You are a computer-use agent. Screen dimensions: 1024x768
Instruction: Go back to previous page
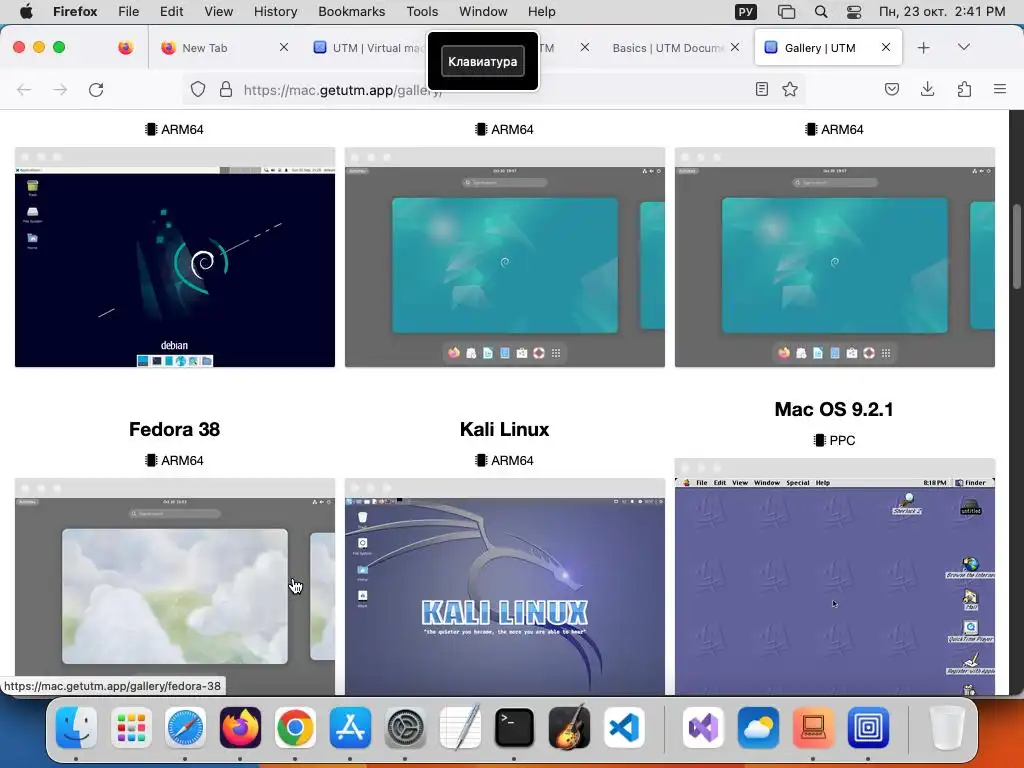coord(24,89)
